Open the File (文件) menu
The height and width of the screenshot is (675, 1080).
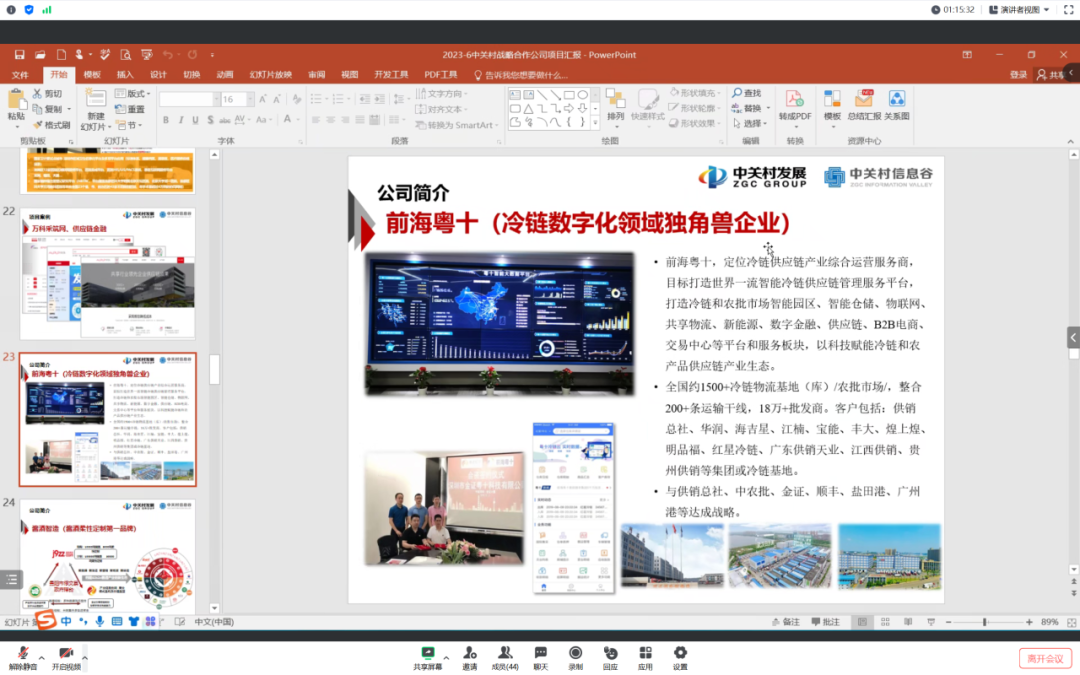(20, 74)
